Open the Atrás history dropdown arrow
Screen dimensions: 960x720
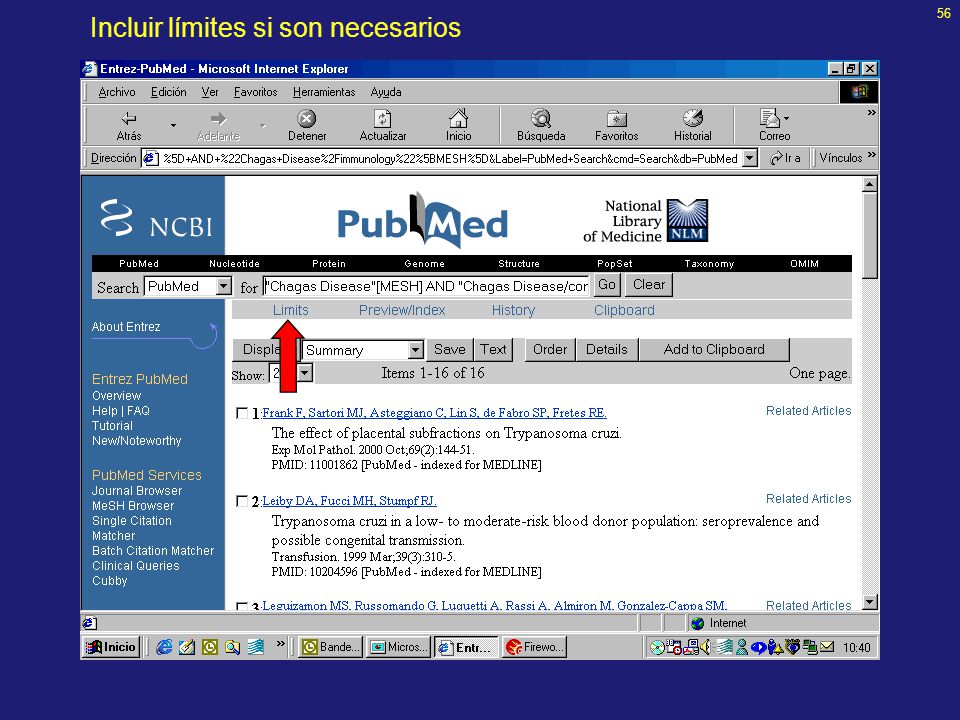(173, 125)
